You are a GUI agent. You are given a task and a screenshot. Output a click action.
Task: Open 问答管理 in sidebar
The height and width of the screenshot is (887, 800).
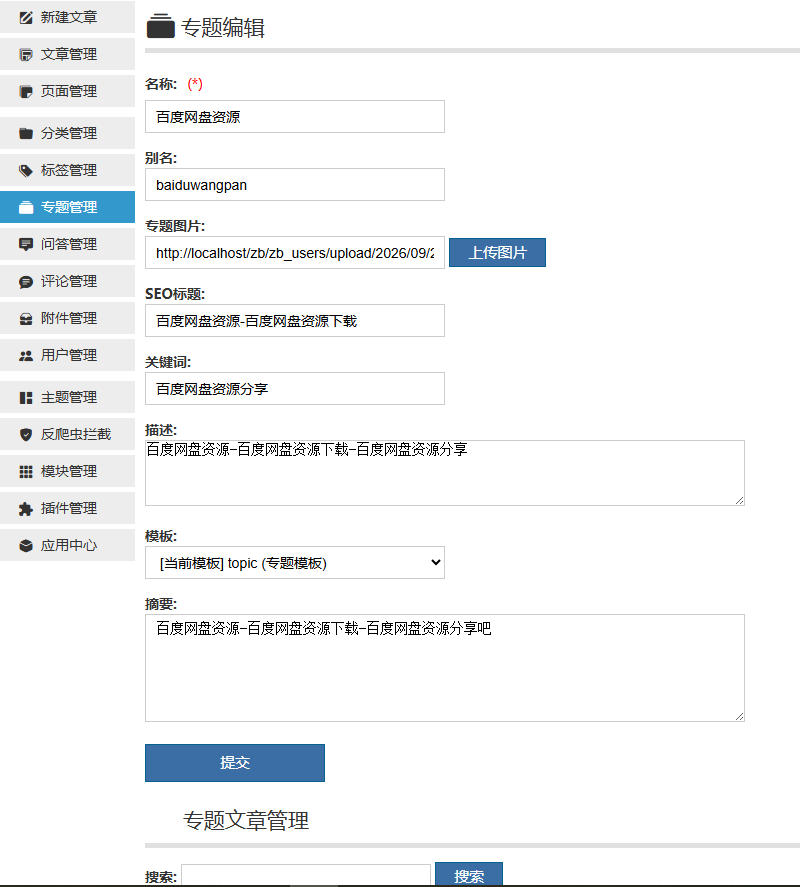click(67, 244)
